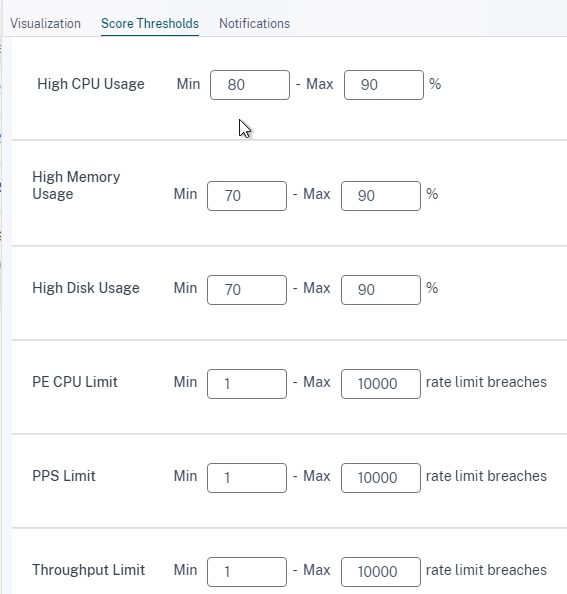Image resolution: width=567 pixels, height=594 pixels.
Task: Open the Notifications tab
Action: (255, 23)
